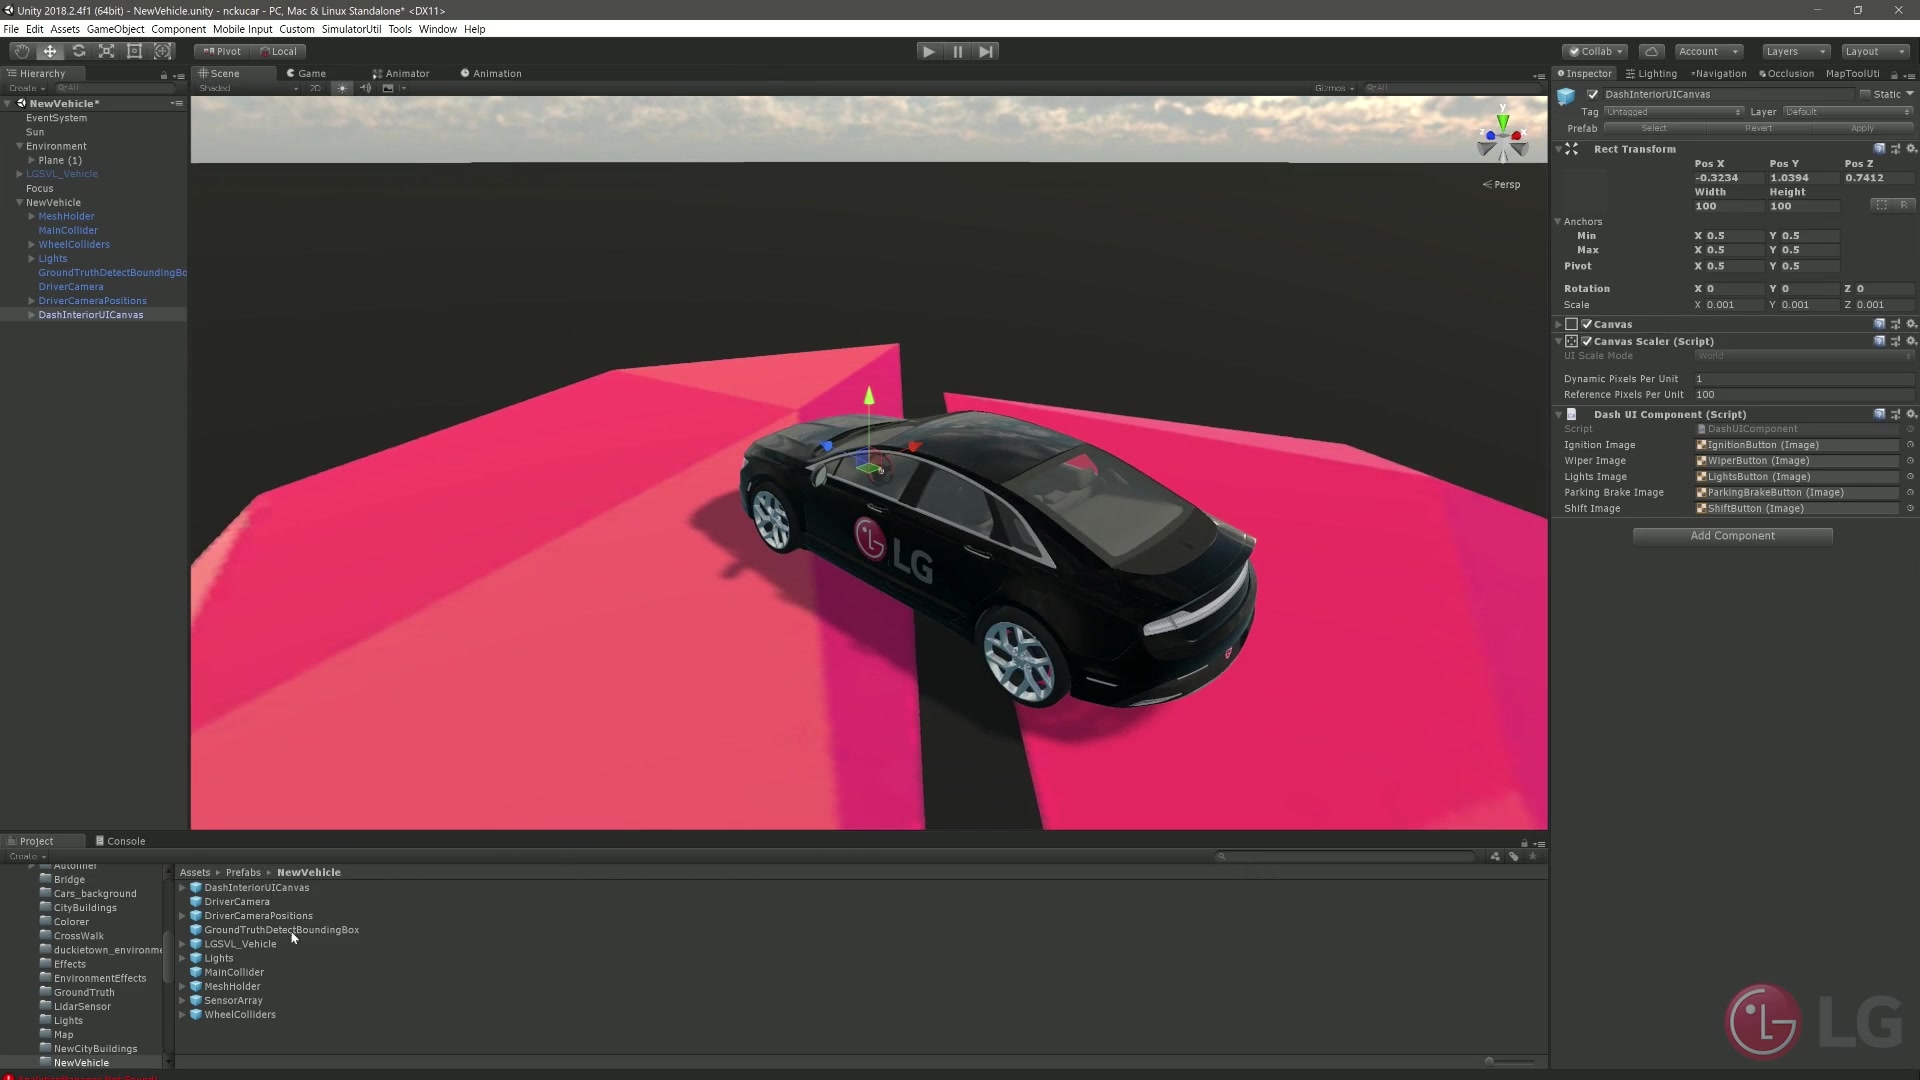1920x1080 pixels.
Task: Toggle scene audio speaker icon
Action: [365, 88]
